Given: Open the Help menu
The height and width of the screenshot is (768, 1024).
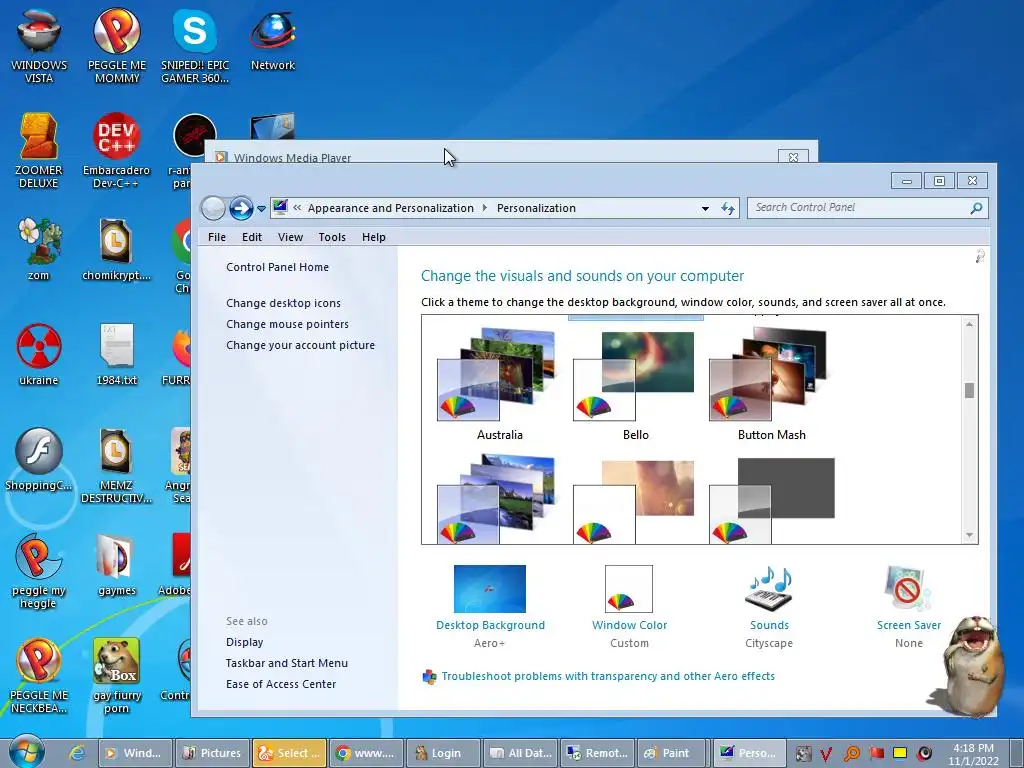Looking at the screenshot, I should click(x=374, y=237).
